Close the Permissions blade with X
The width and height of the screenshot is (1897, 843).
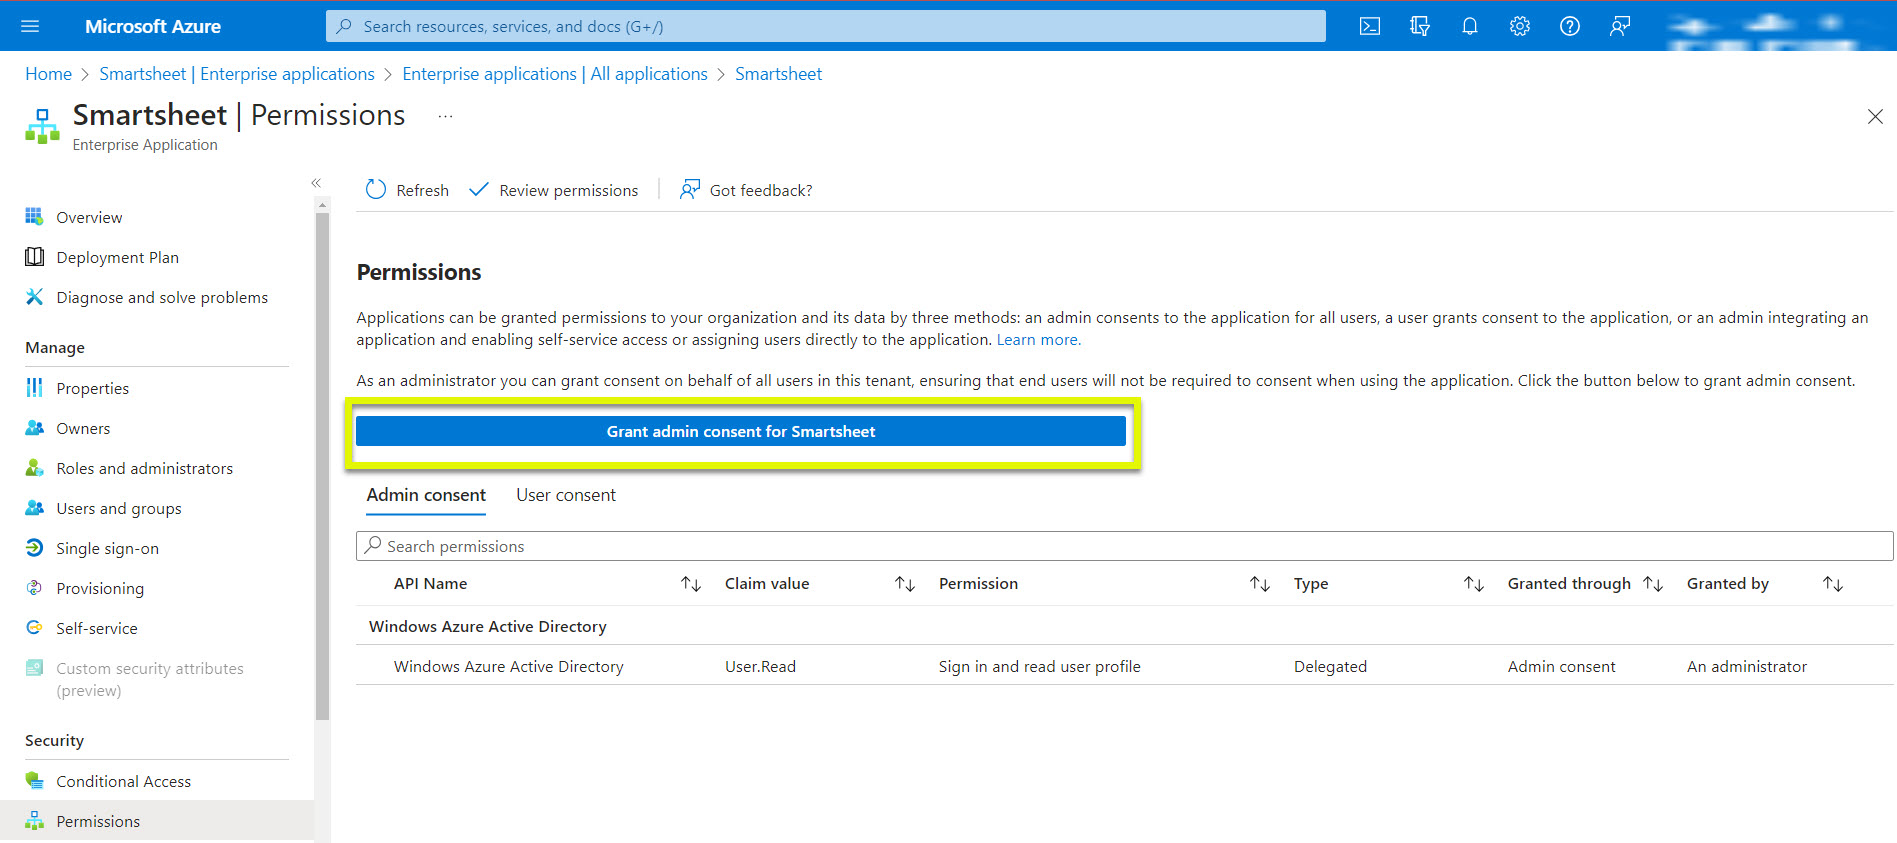pos(1875,117)
